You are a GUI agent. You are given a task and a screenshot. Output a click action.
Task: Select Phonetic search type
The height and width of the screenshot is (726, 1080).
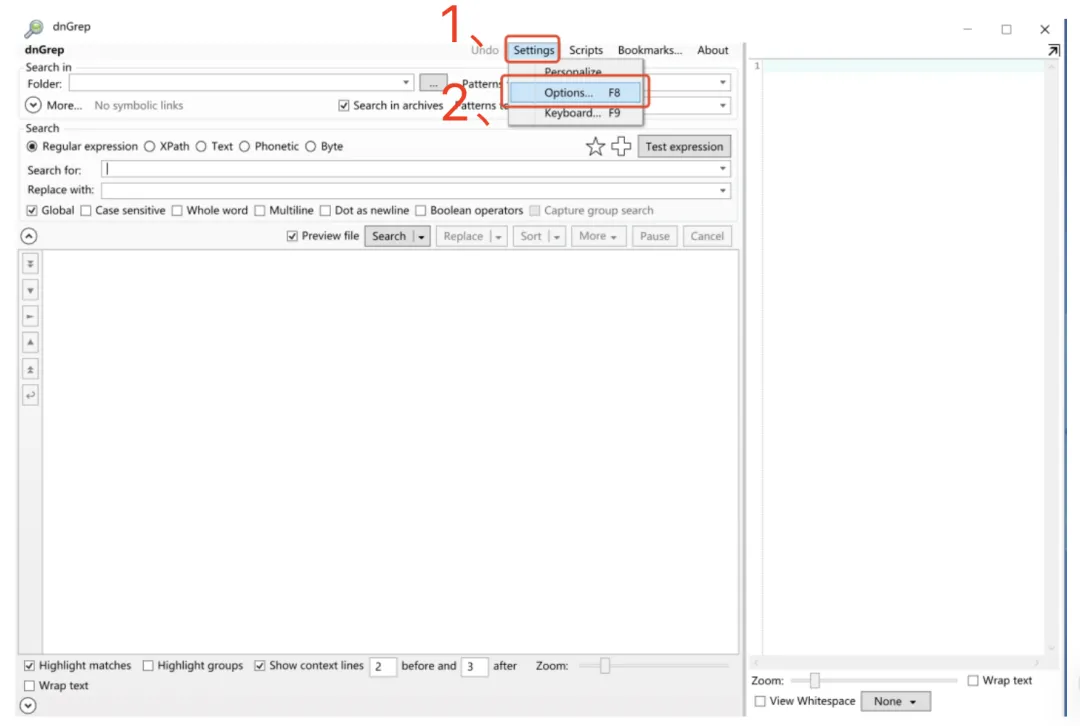click(x=245, y=147)
